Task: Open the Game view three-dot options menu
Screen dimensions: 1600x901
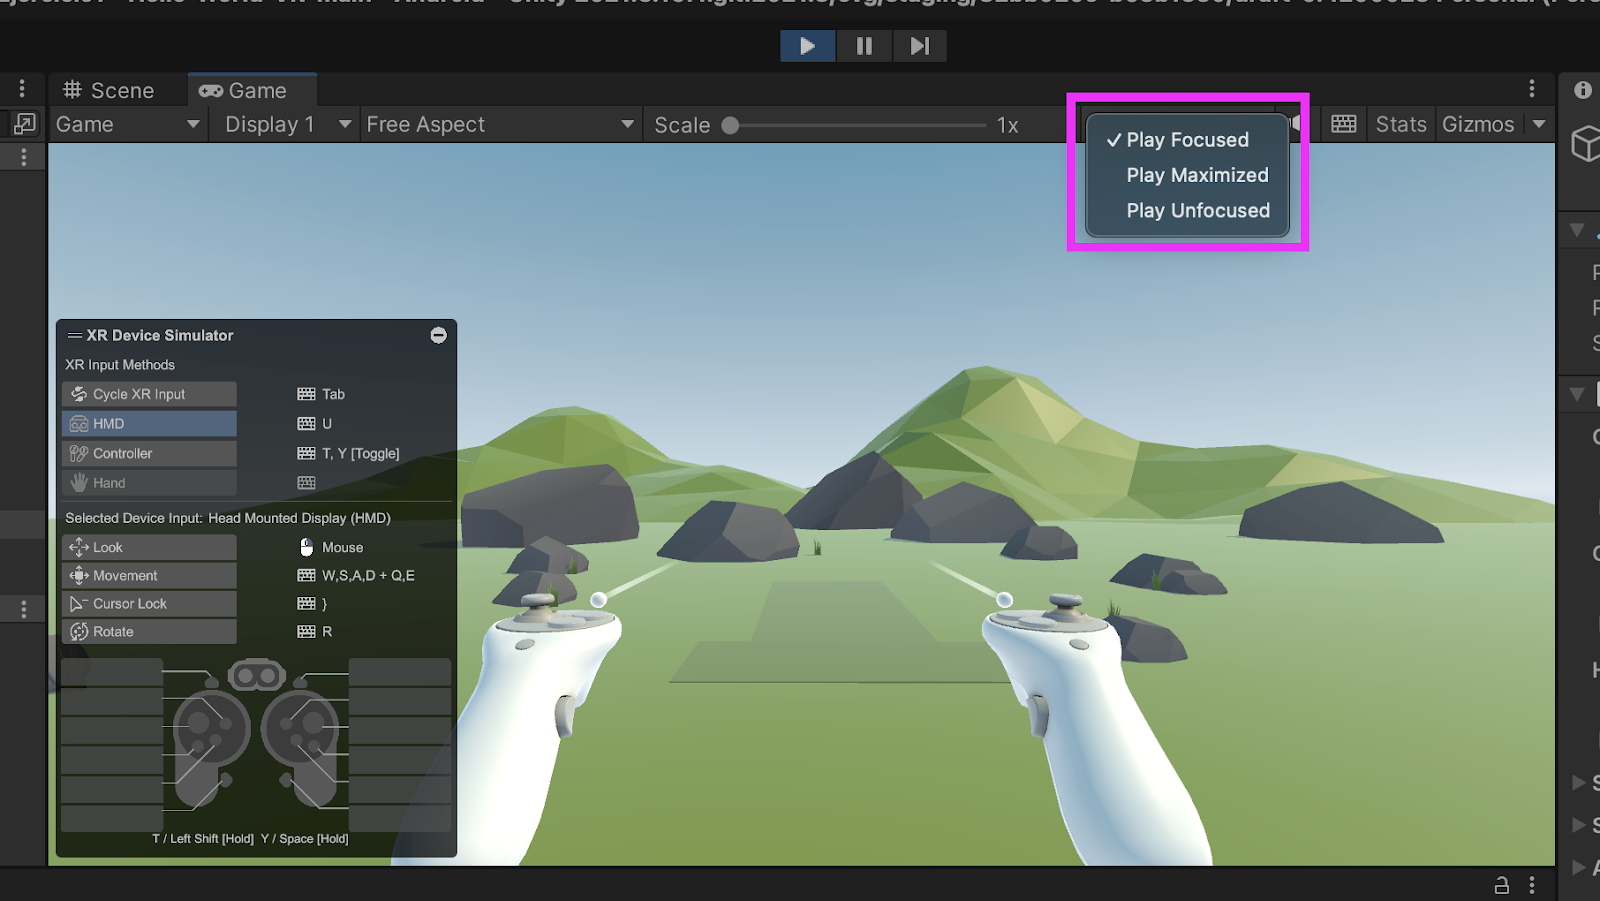Action: (1531, 89)
